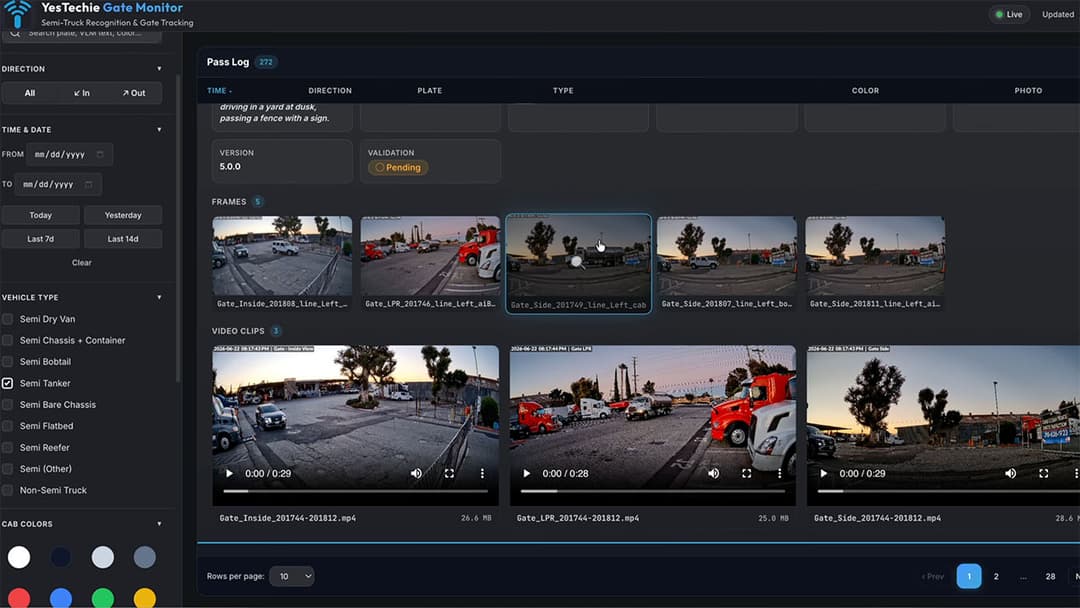Enter fullscreen on the Gate_LPR video clip
Image resolution: width=1080 pixels, height=608 pixels.
coord(747,474)
